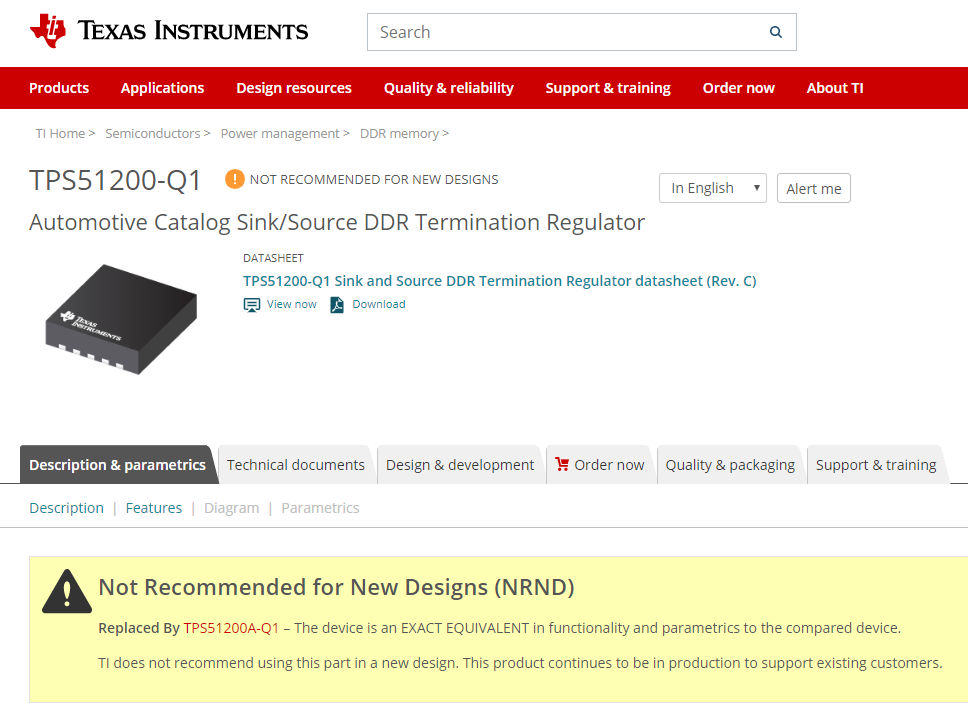The height and width of the screenshot is (713, 968).
Task: Open the About TI menu
Action: [x=835, y=88]
